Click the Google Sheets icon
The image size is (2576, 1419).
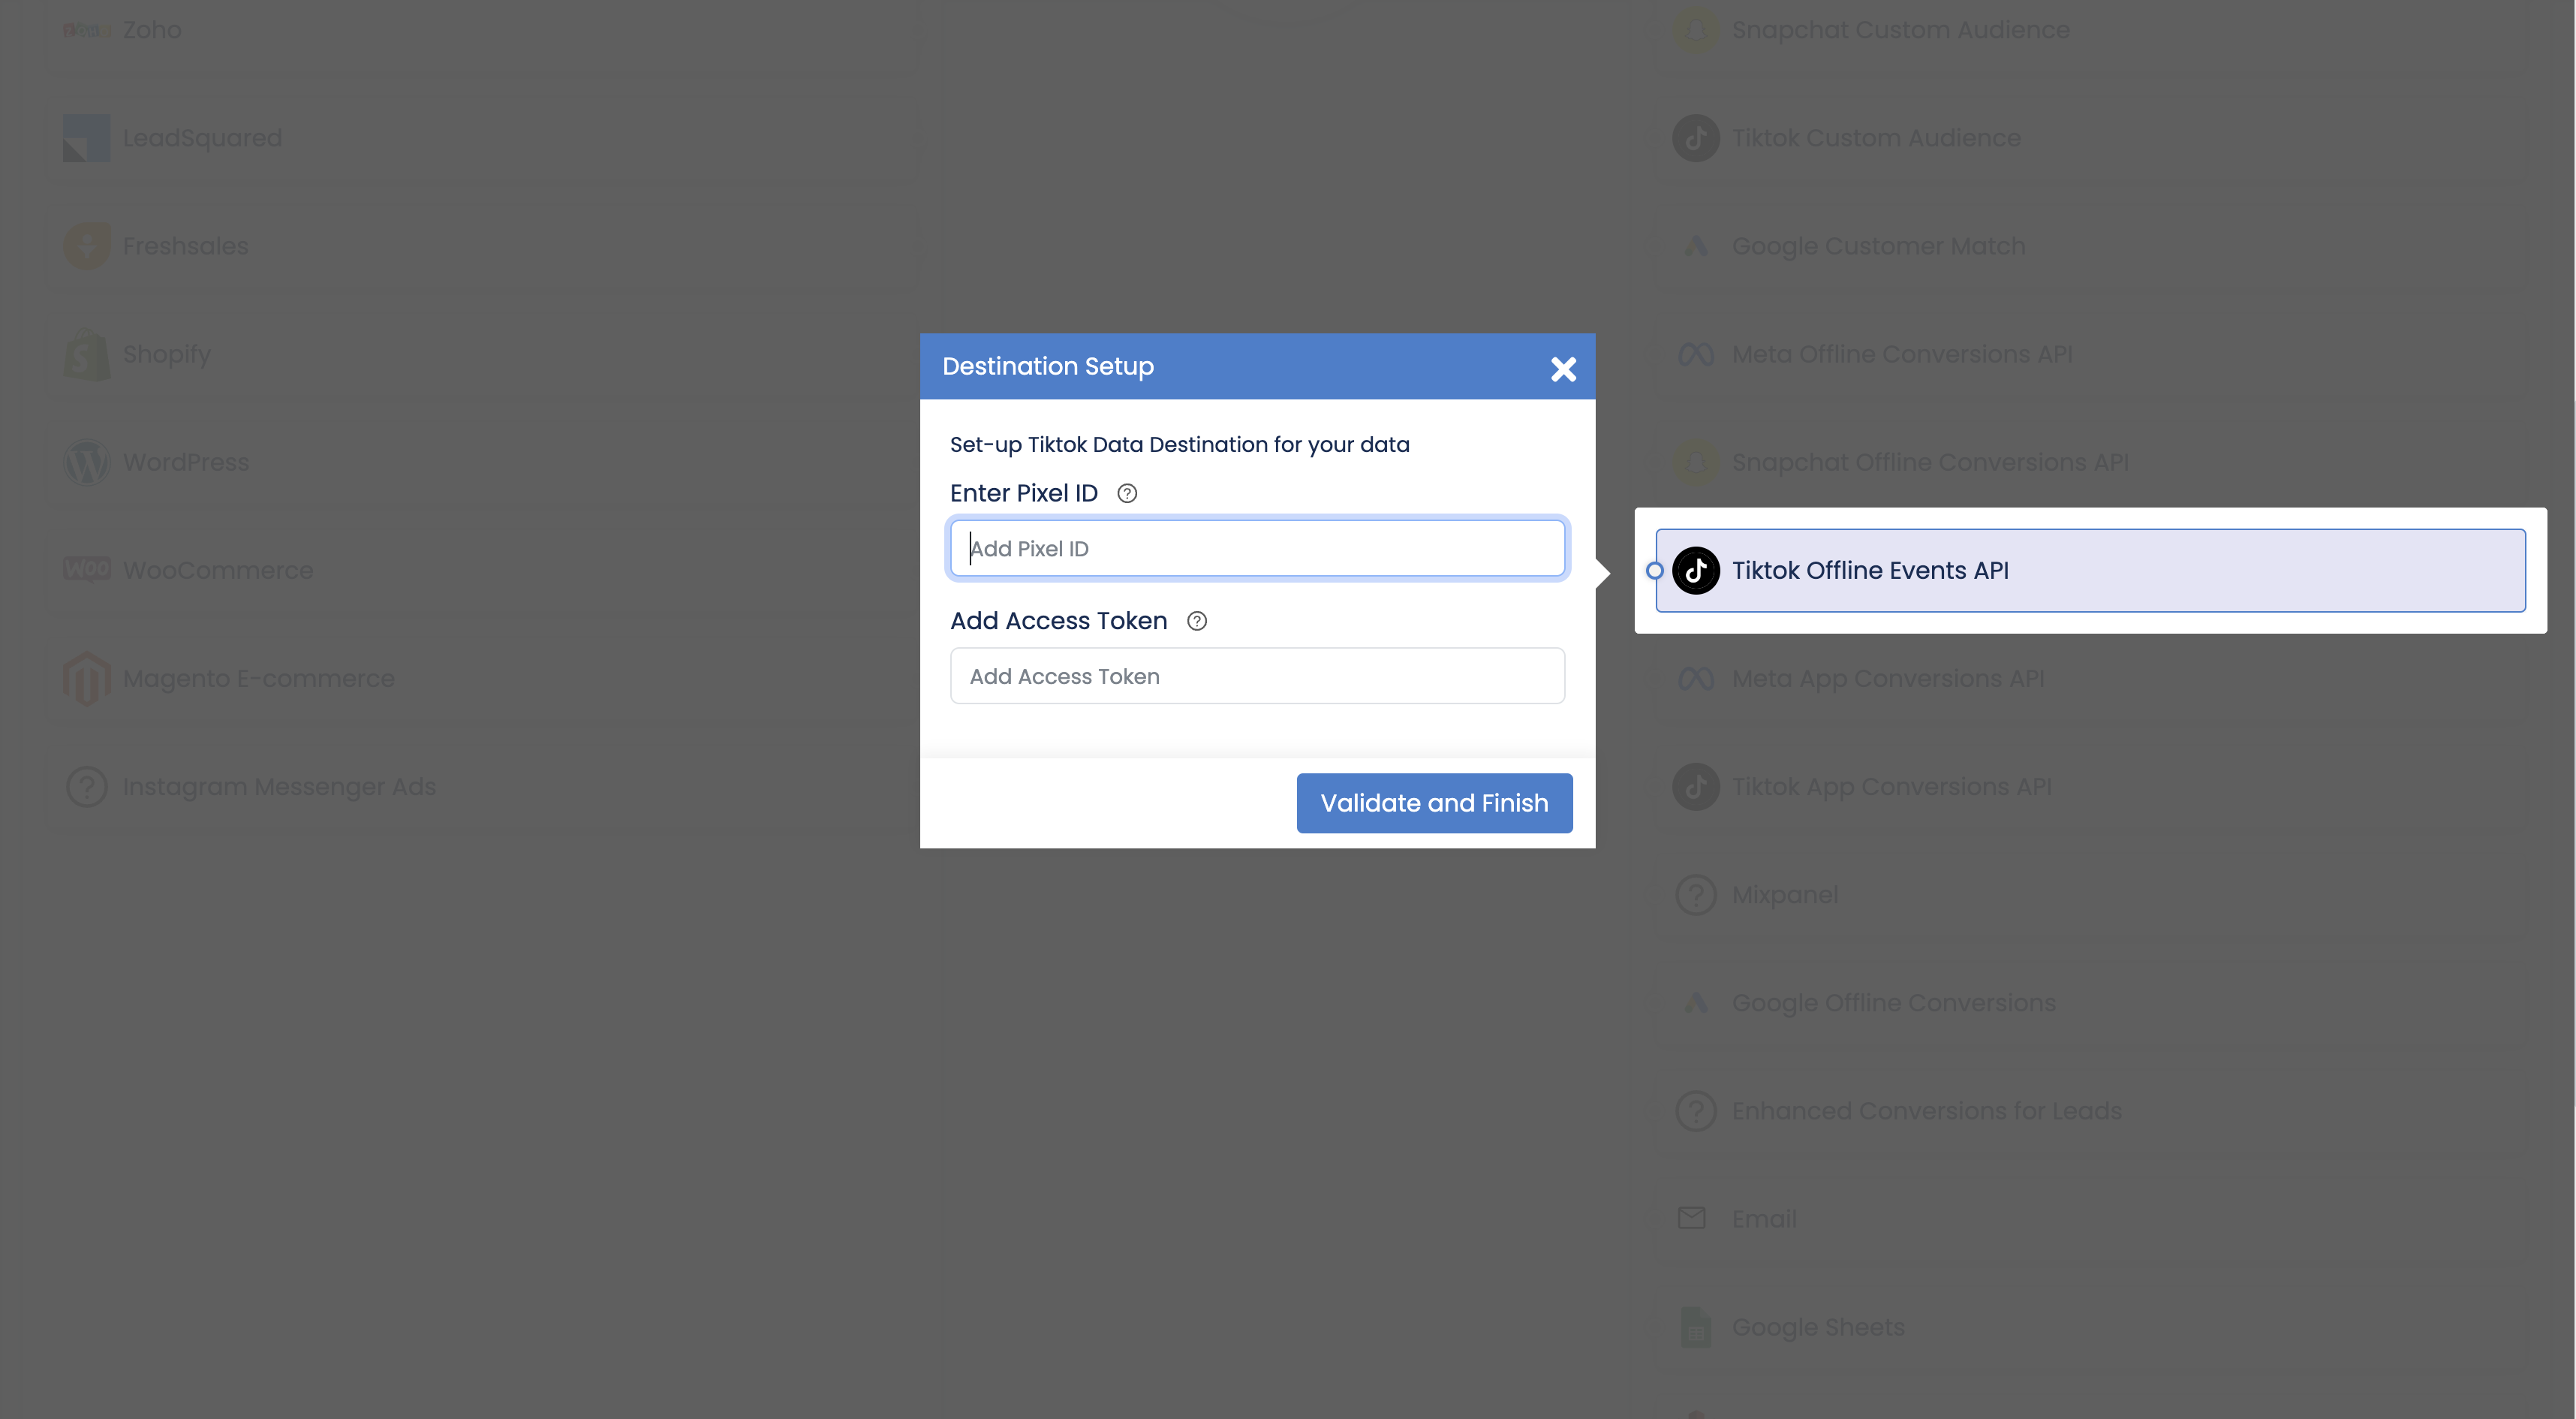click(x=1696, y=1327)
